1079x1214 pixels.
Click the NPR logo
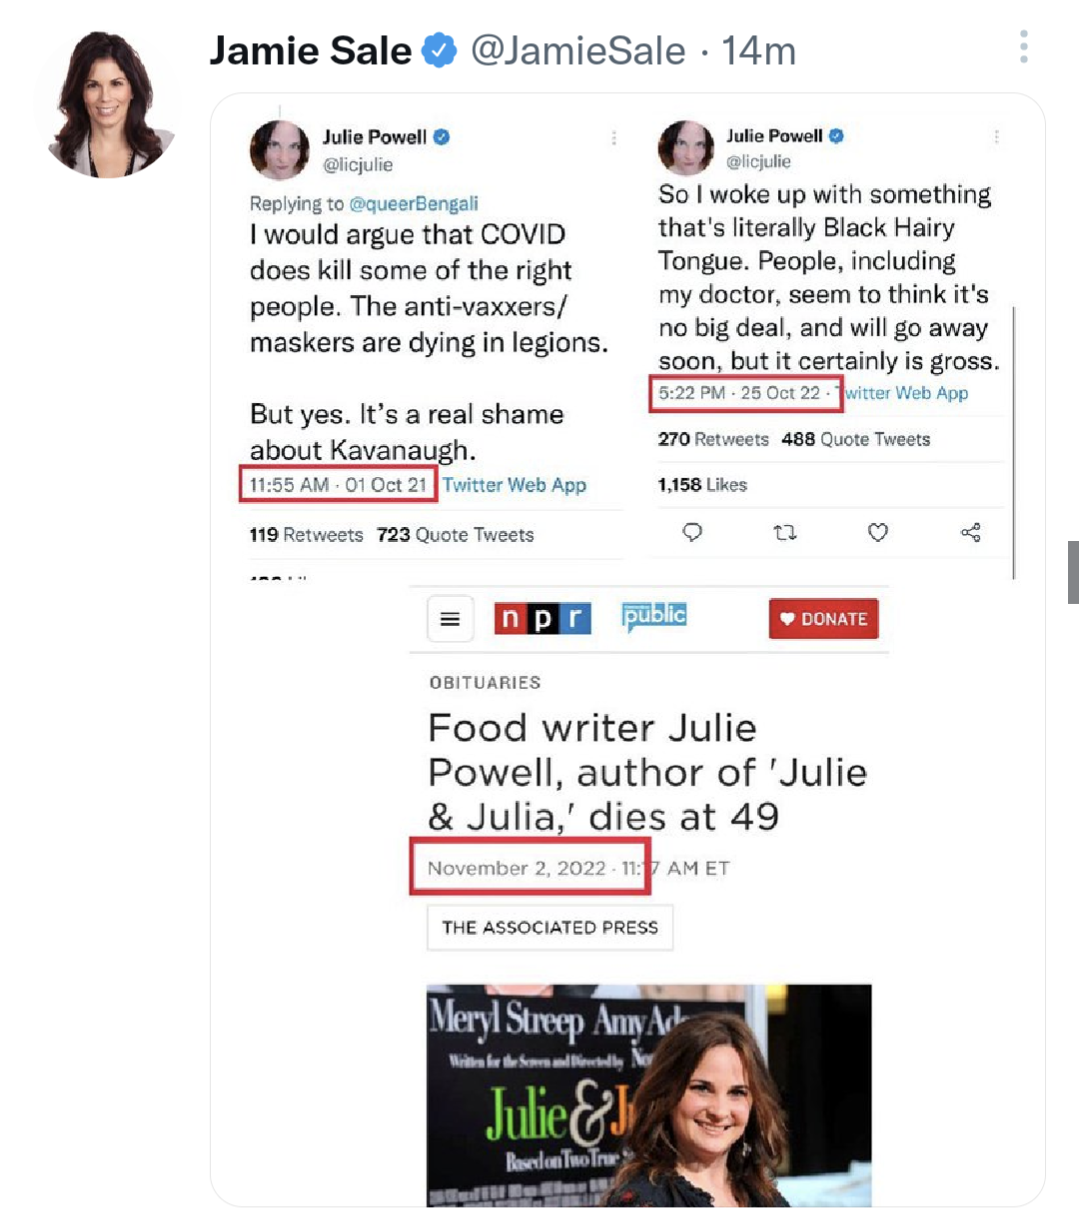tap(542, 619)
